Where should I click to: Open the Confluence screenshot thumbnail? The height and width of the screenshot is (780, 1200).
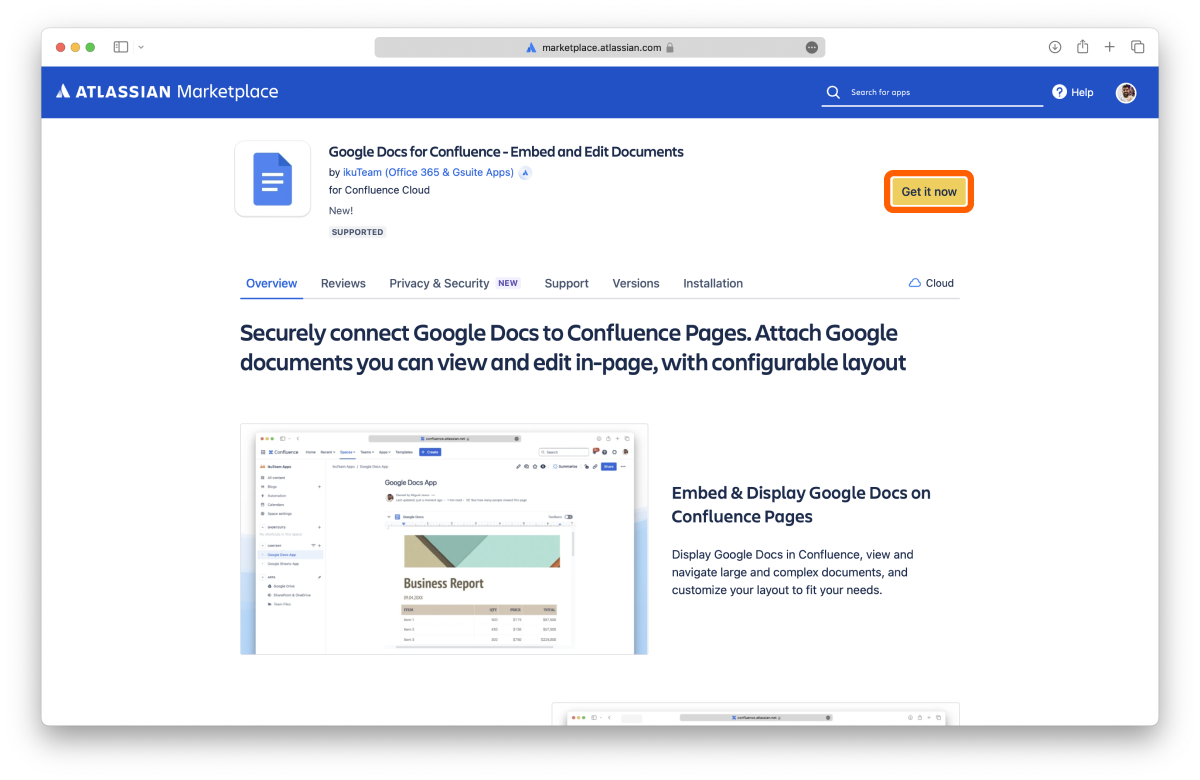444,539
